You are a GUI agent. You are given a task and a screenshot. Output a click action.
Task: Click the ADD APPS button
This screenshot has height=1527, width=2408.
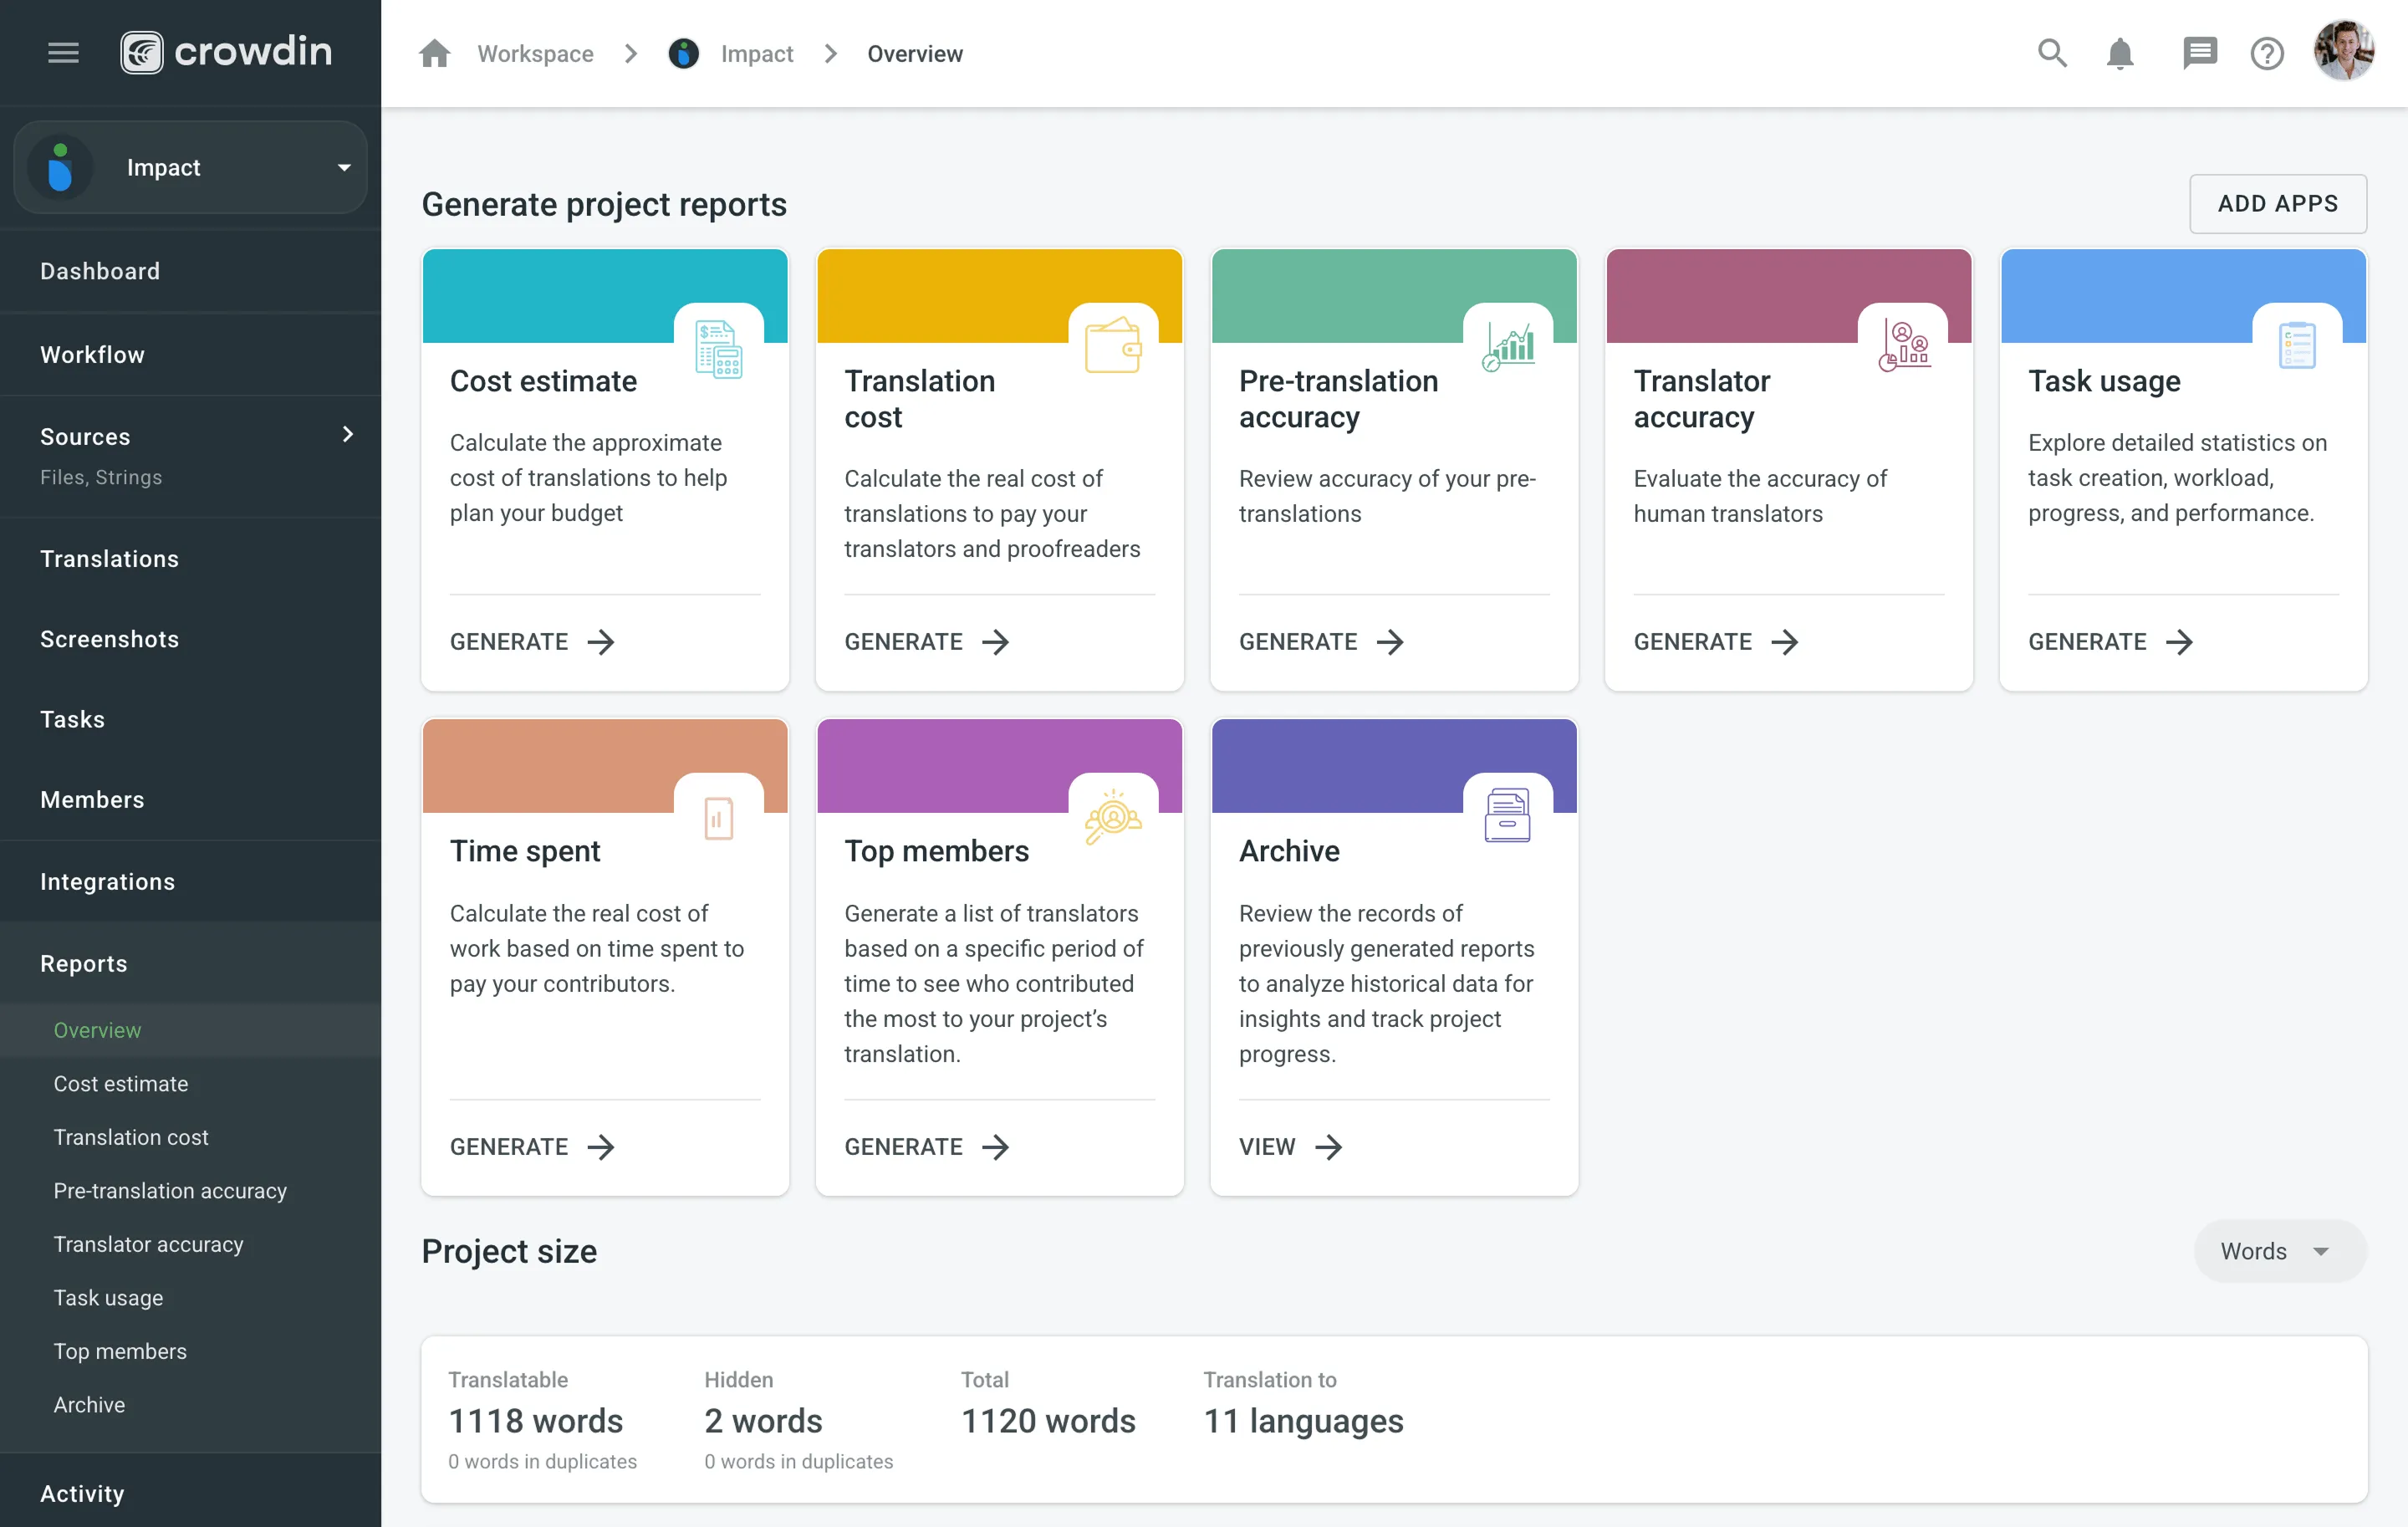coord(2278,203)
